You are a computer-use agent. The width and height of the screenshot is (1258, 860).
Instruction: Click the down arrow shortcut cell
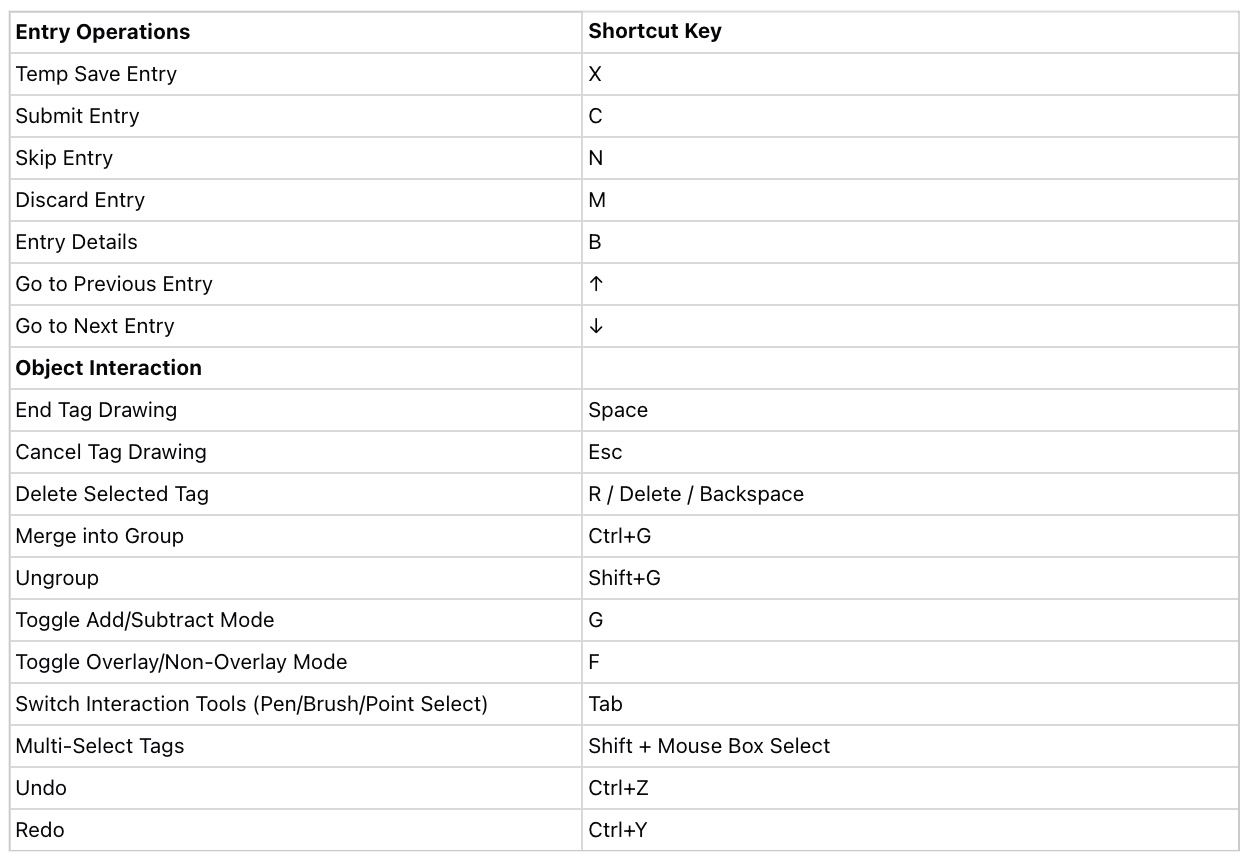597,326
